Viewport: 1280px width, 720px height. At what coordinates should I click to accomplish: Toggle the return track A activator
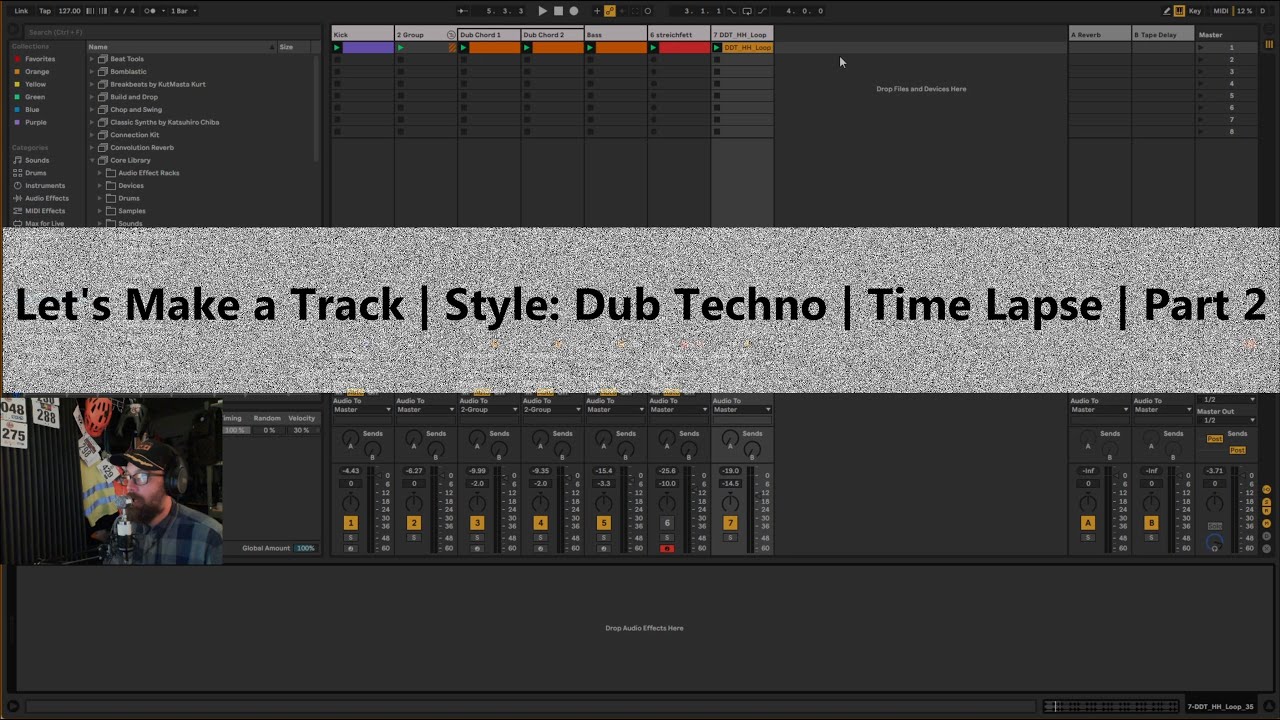coord(1088,523)
